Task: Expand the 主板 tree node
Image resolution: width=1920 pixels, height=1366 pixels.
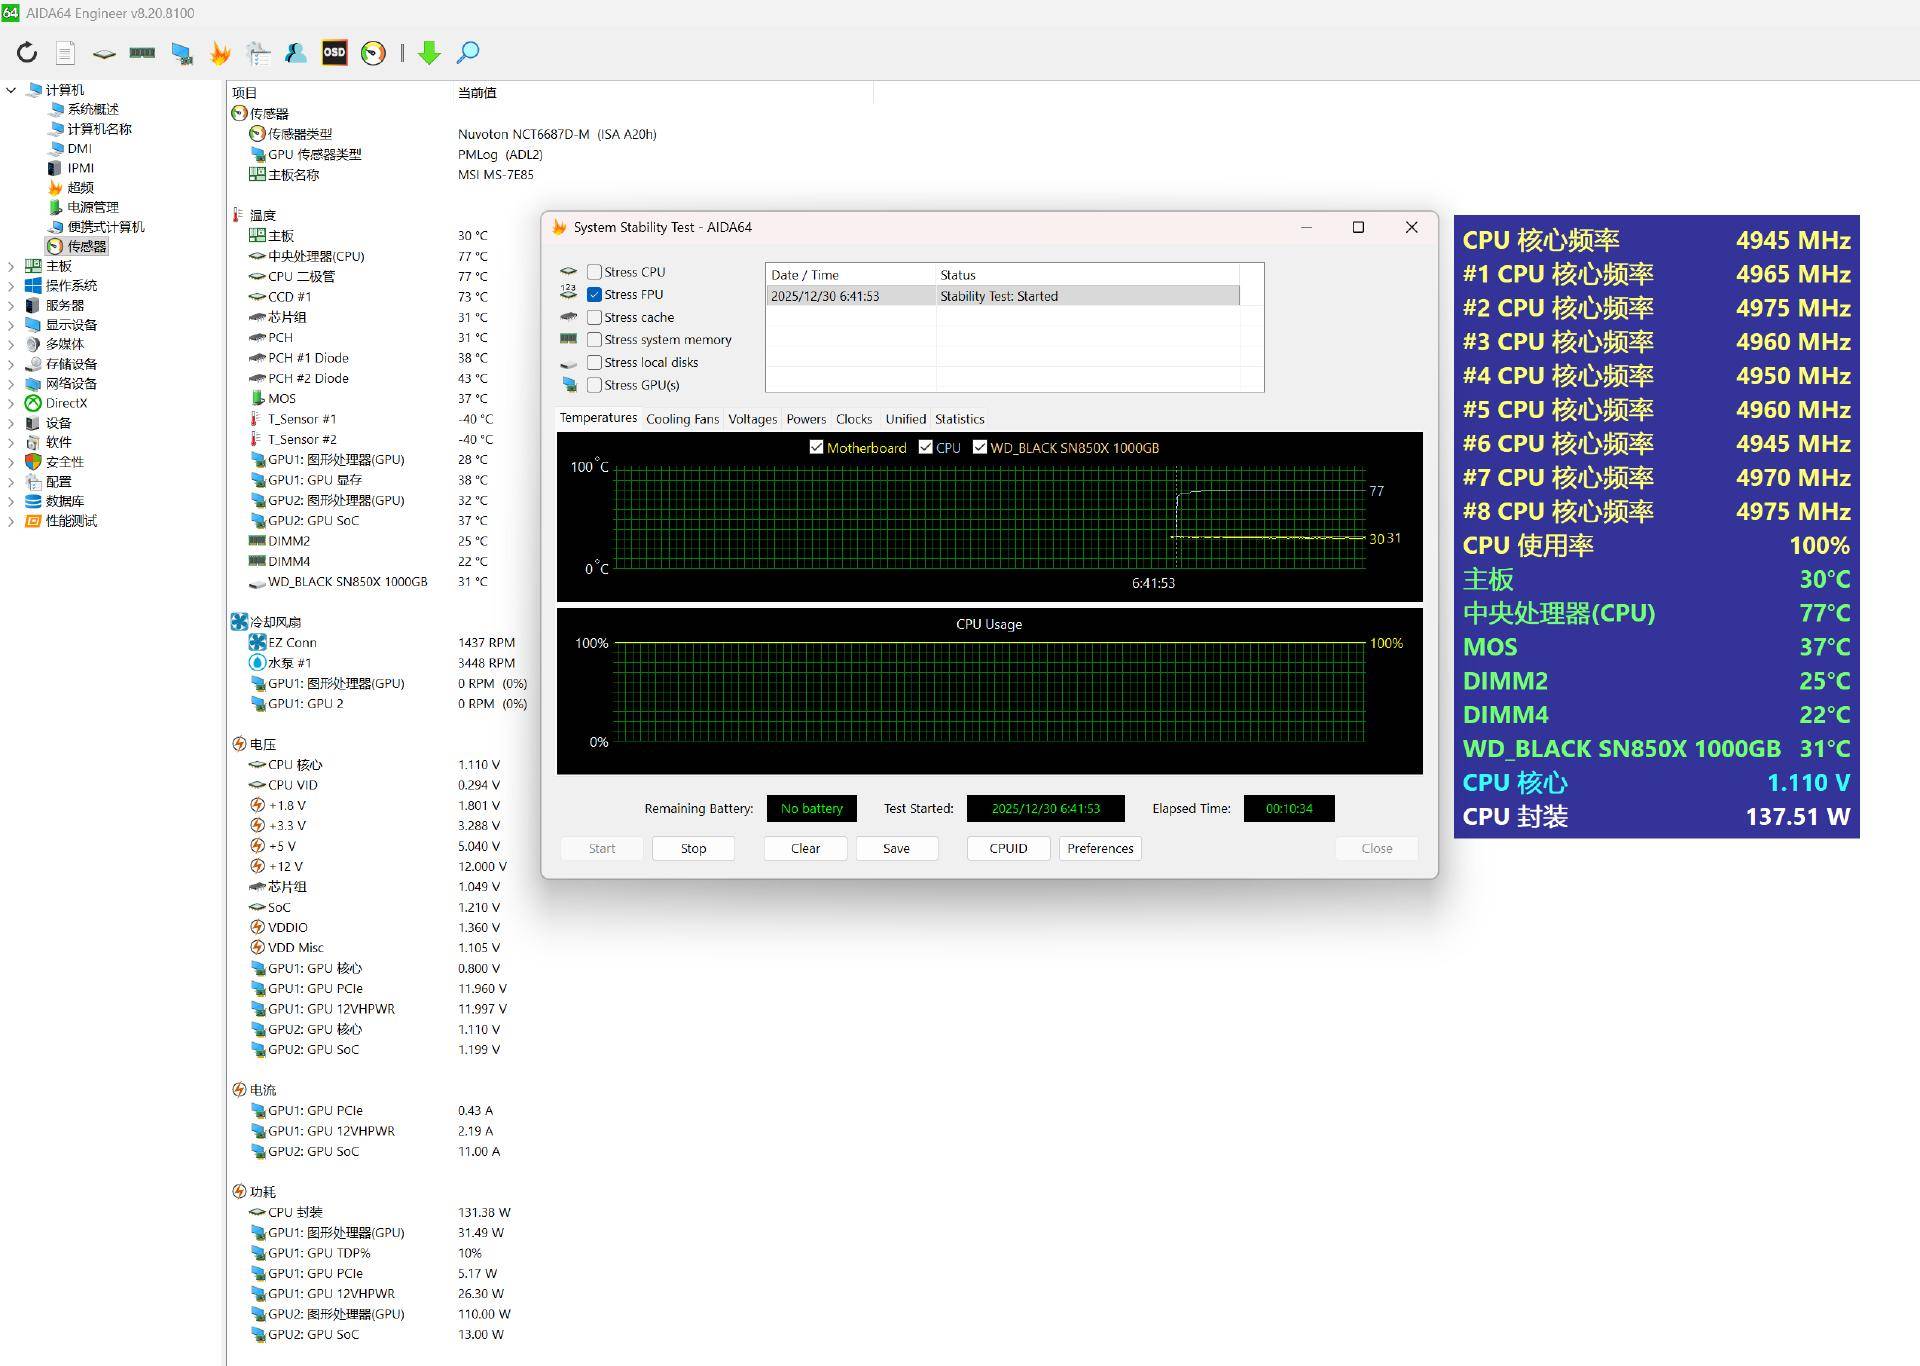Action: point(11,266)
